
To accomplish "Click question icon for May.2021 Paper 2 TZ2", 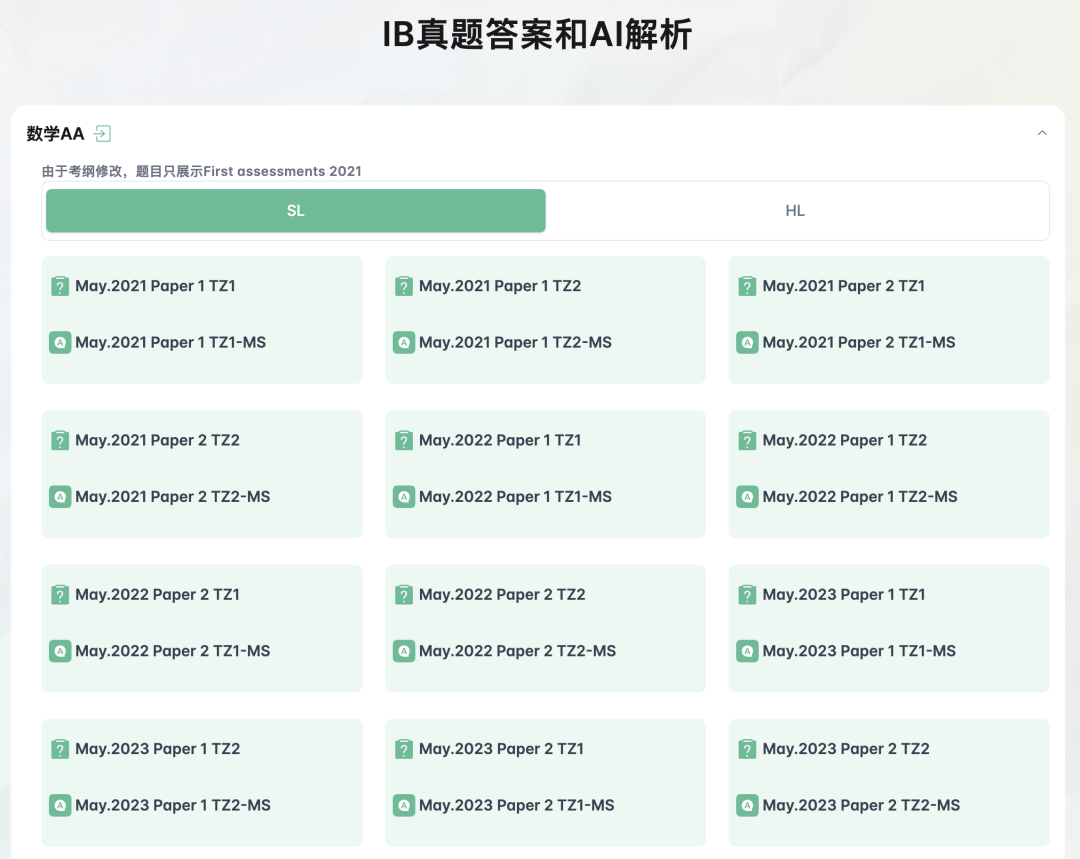I will click(60, 440).
